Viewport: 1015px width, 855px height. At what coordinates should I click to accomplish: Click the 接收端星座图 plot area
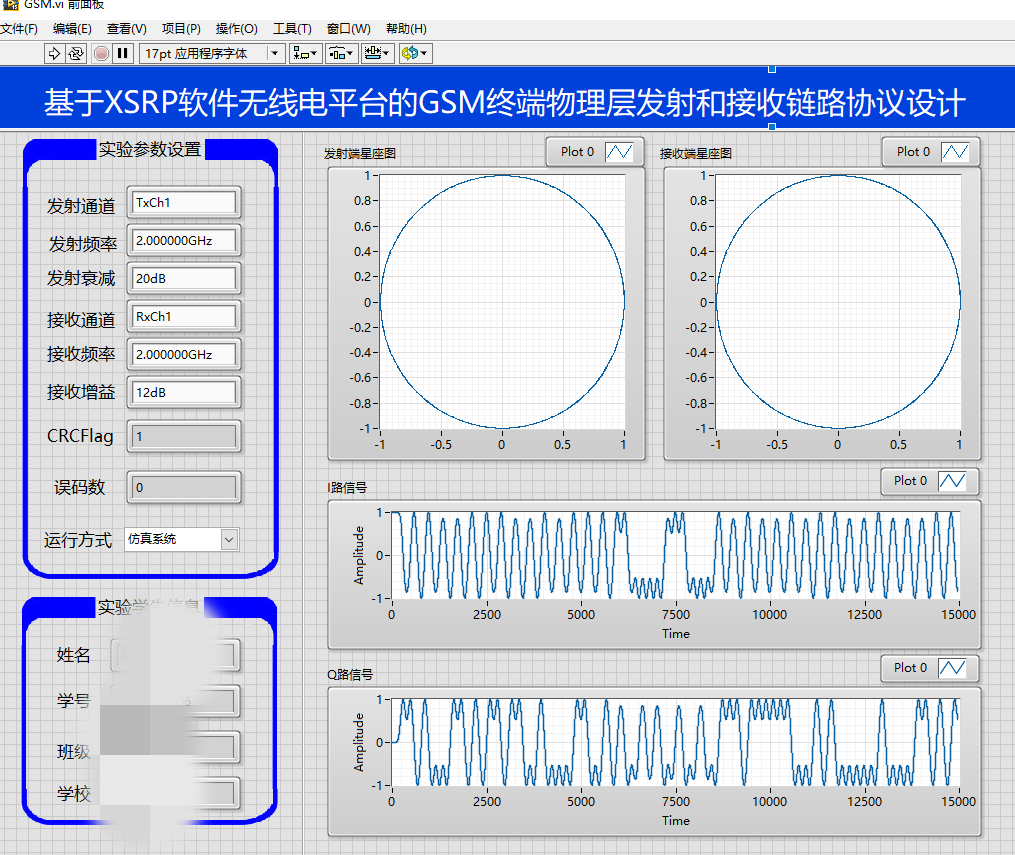pos(838,302)
